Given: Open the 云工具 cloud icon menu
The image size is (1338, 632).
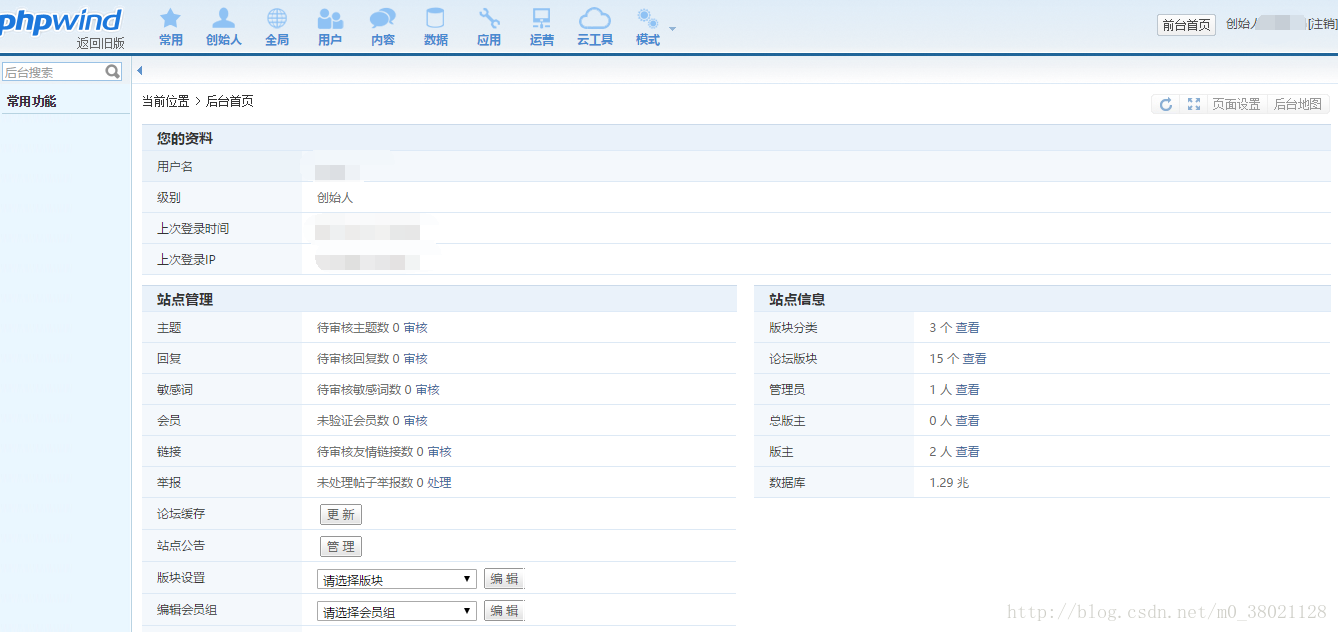Looking at the screenshot, I should pyautogui.click(x=595, y=27).
